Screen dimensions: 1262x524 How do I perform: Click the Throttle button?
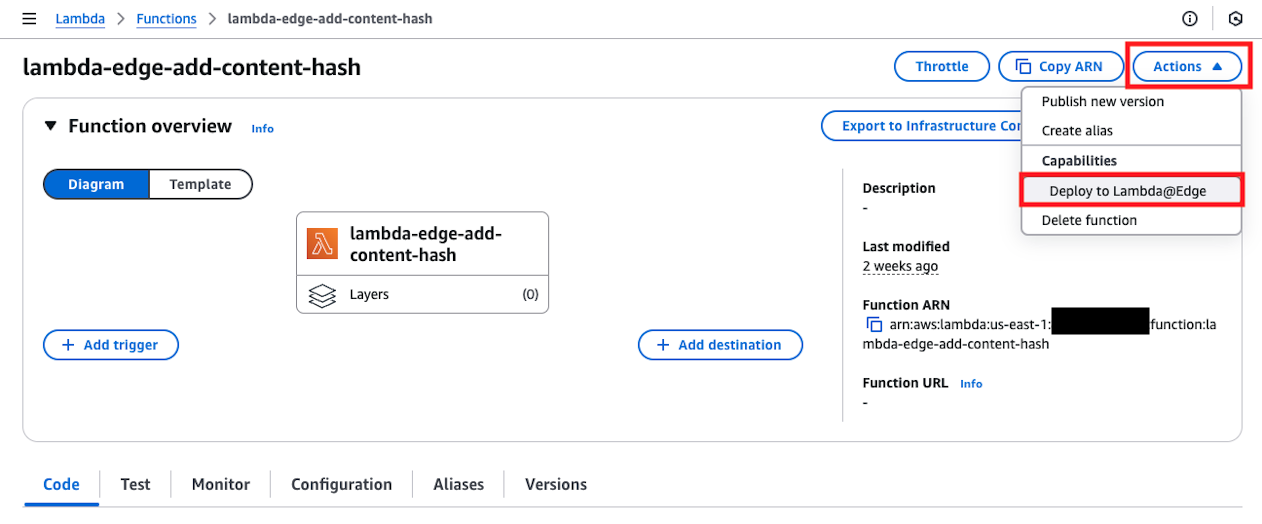(942, 67)
